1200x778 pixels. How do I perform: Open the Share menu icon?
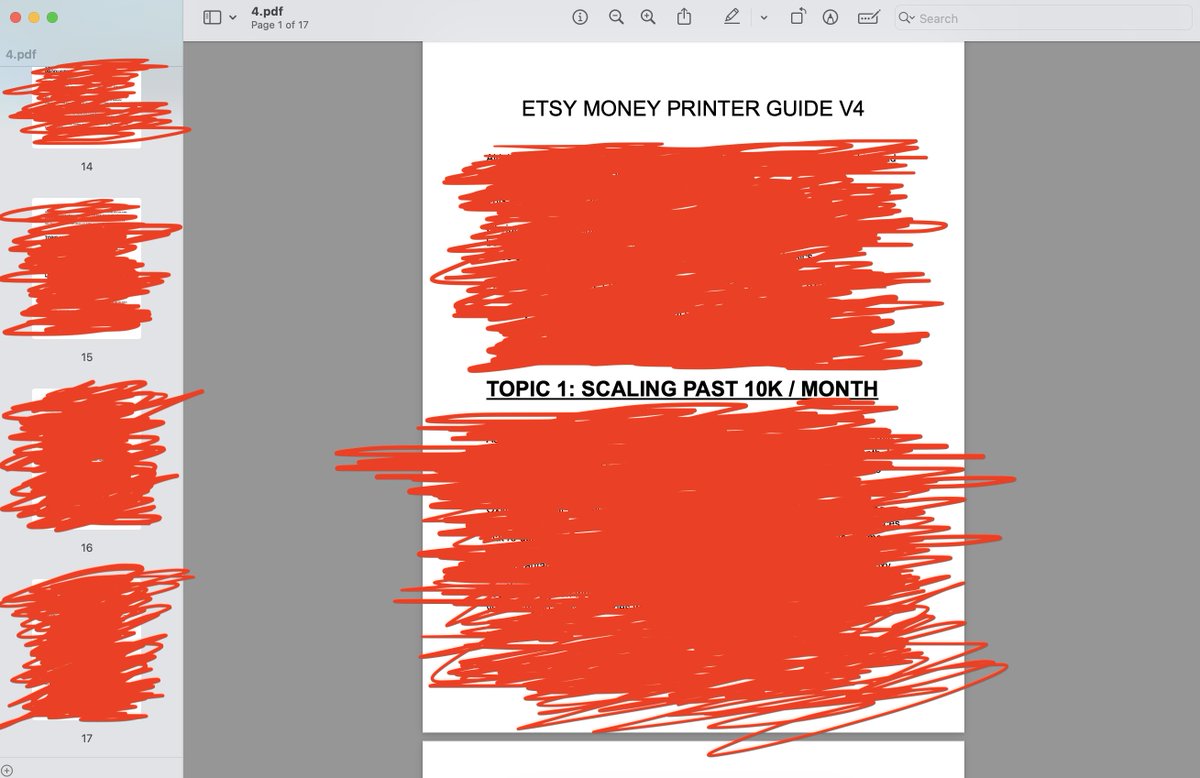(x=684, y=17)
